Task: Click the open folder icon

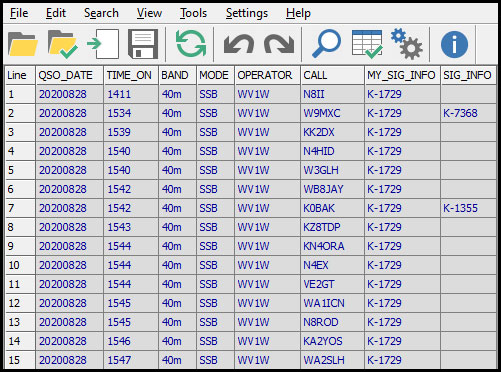Action: (23, 44)
